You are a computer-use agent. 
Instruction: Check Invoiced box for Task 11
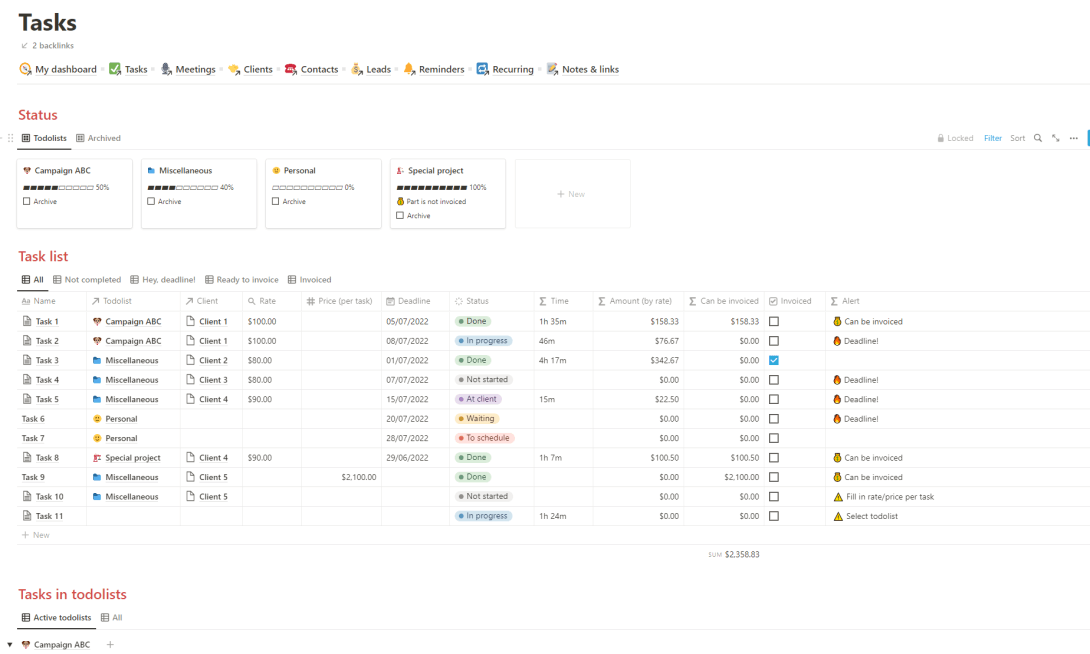pyautogui.click(x=774, y=516)
